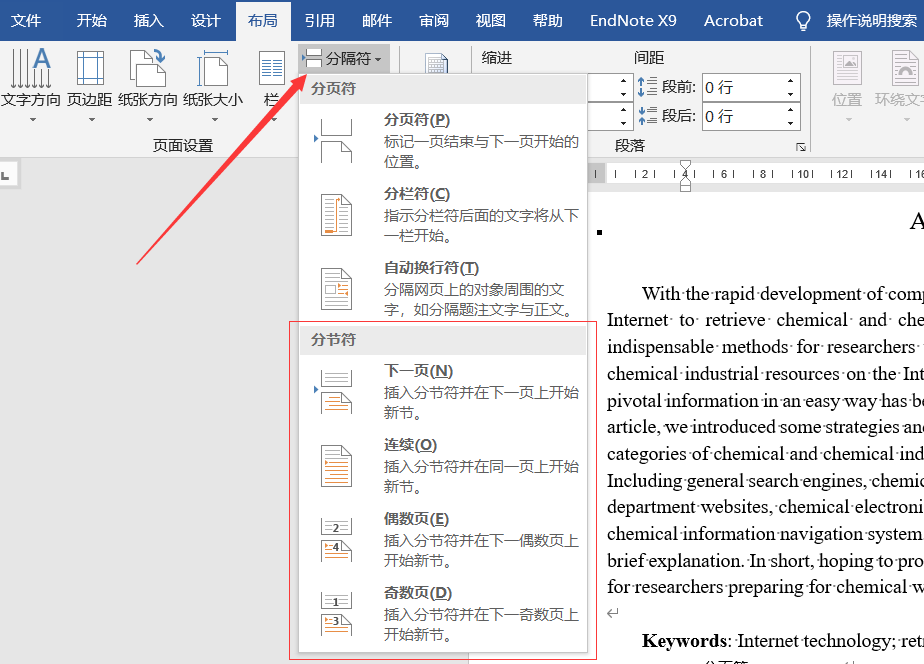Select the 布局 ribbon tab

tap(263, 21)
